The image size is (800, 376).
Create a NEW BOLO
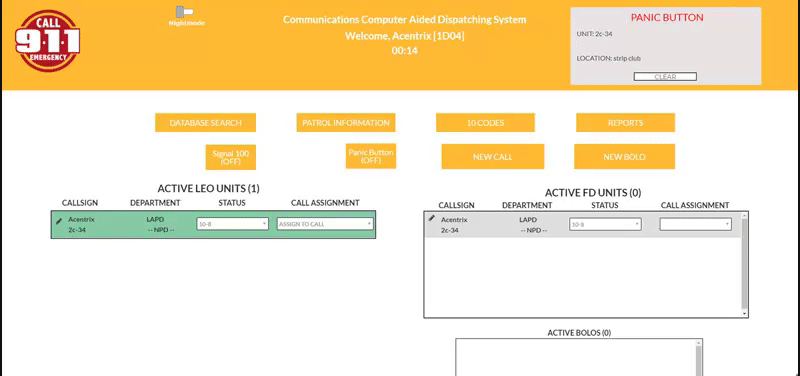[624, 157]
